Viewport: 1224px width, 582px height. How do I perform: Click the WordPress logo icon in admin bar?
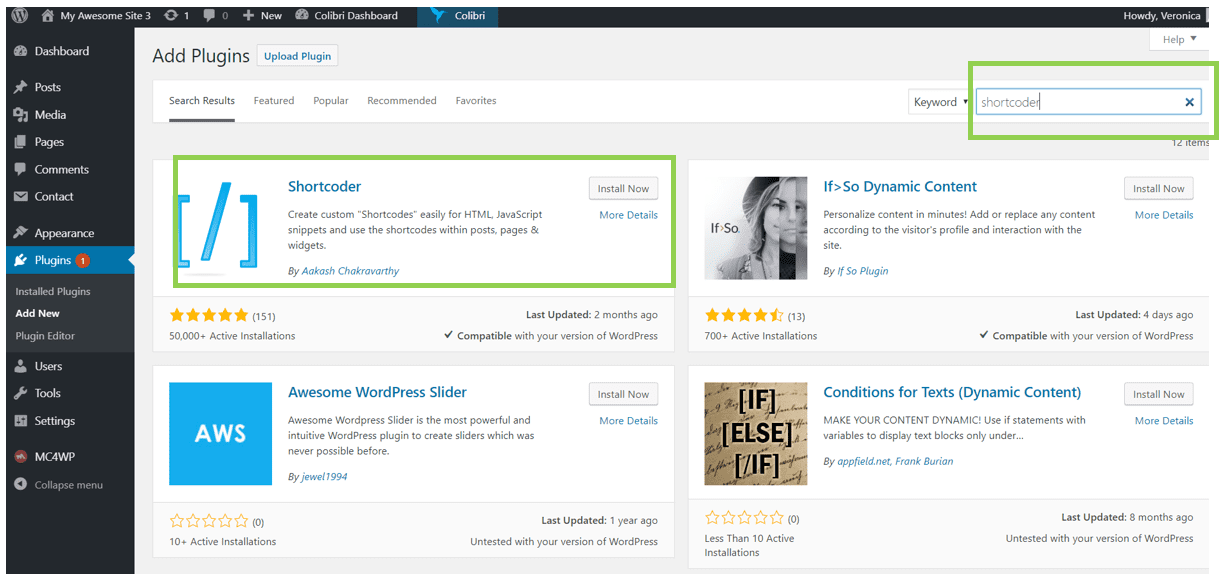(x=20, y=15)
